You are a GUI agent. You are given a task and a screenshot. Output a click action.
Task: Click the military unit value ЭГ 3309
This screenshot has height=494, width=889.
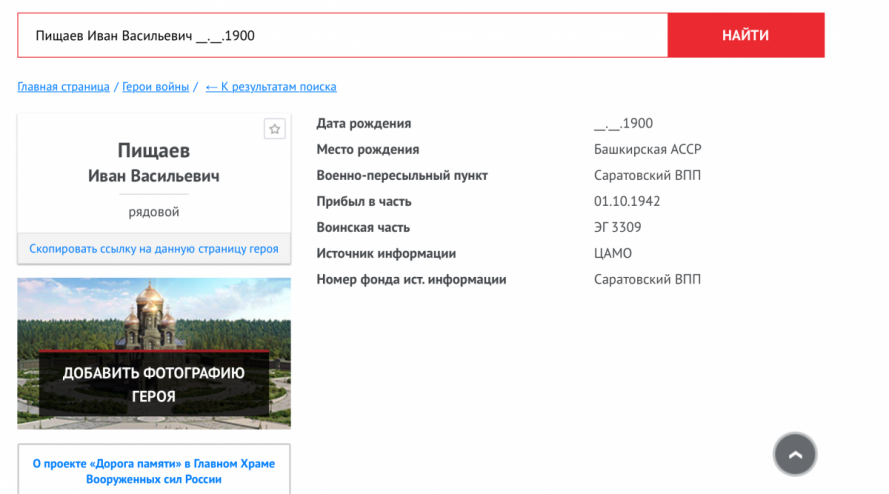click(617, 228)
